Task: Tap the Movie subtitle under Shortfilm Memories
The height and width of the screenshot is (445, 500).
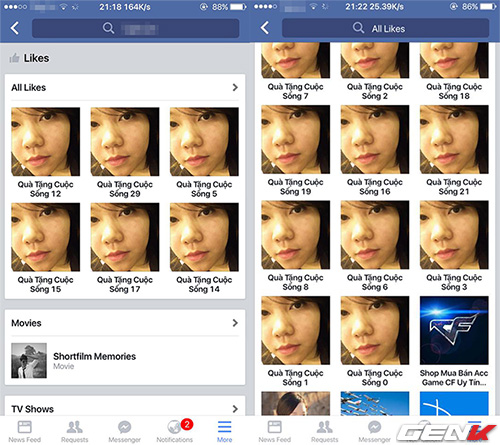Action: 64,366
